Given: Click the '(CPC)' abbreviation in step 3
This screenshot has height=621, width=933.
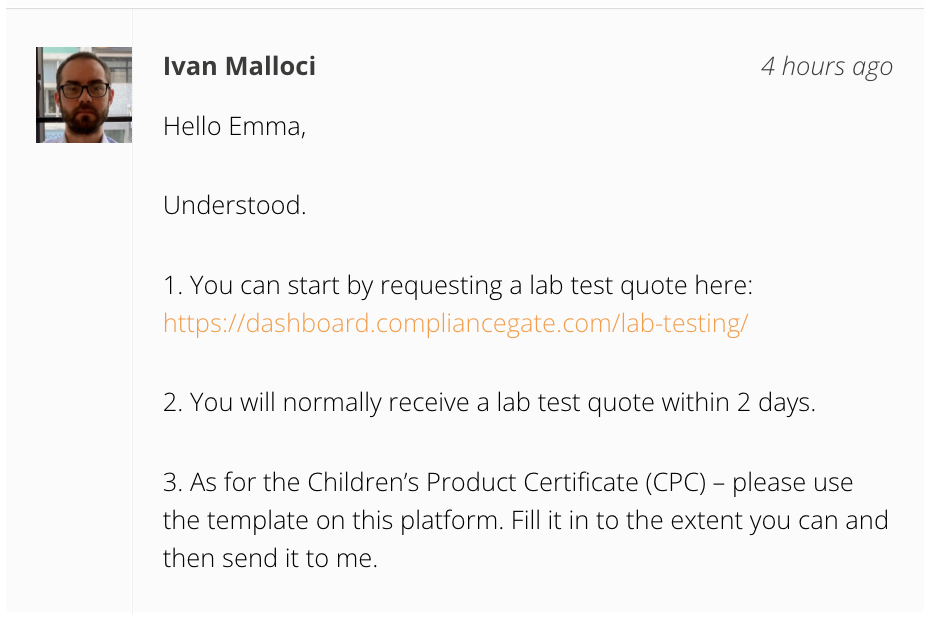Looking at the screenshot, I should coord(676,482).
